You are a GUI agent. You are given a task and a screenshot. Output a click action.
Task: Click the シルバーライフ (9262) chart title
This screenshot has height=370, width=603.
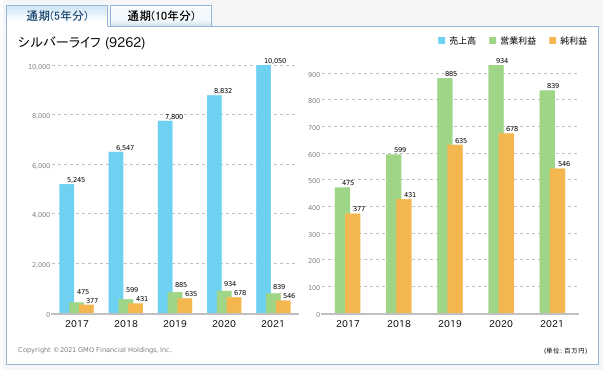point(82,42)
